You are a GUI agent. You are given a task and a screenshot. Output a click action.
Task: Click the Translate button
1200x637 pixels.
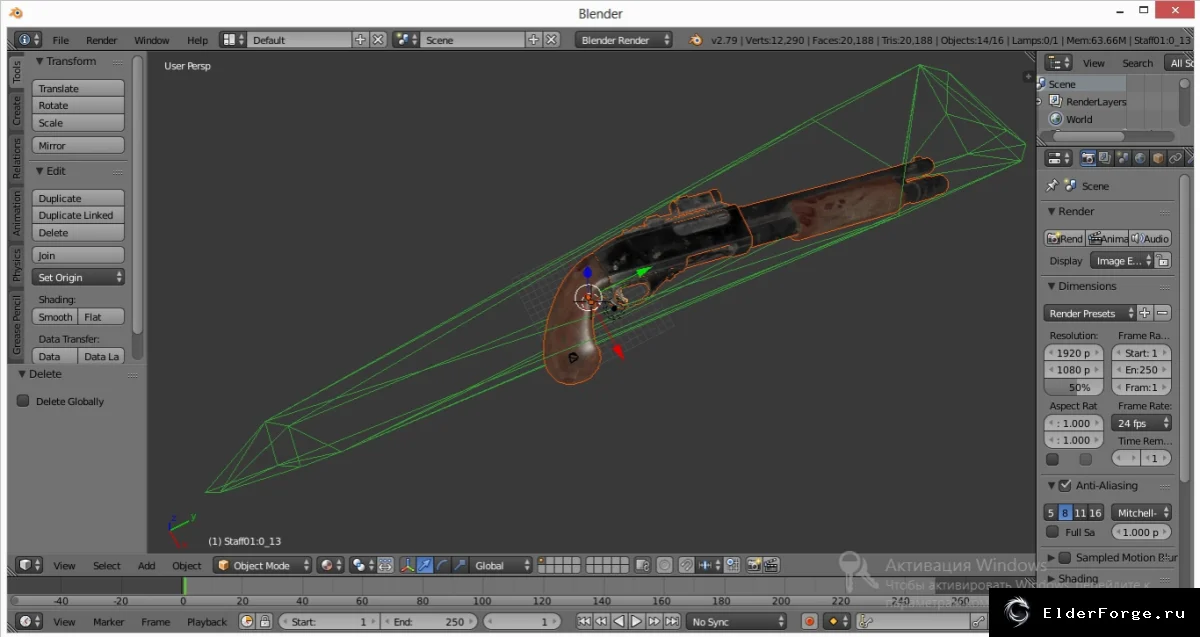79,89
